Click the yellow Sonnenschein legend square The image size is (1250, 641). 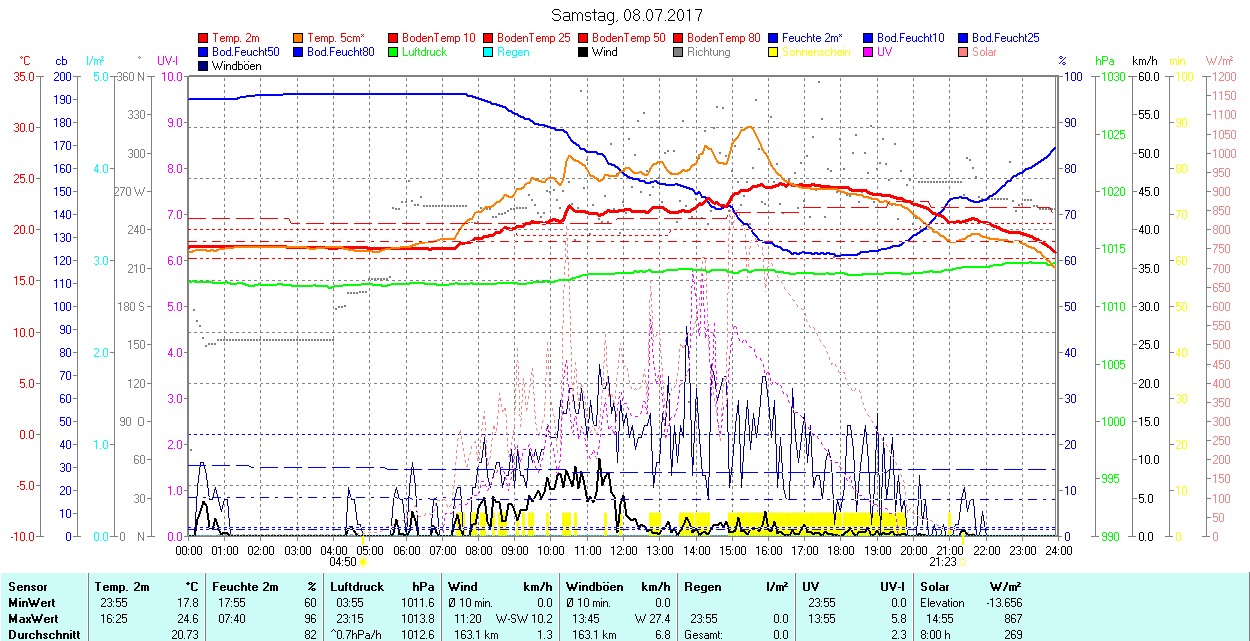(774, 52)
